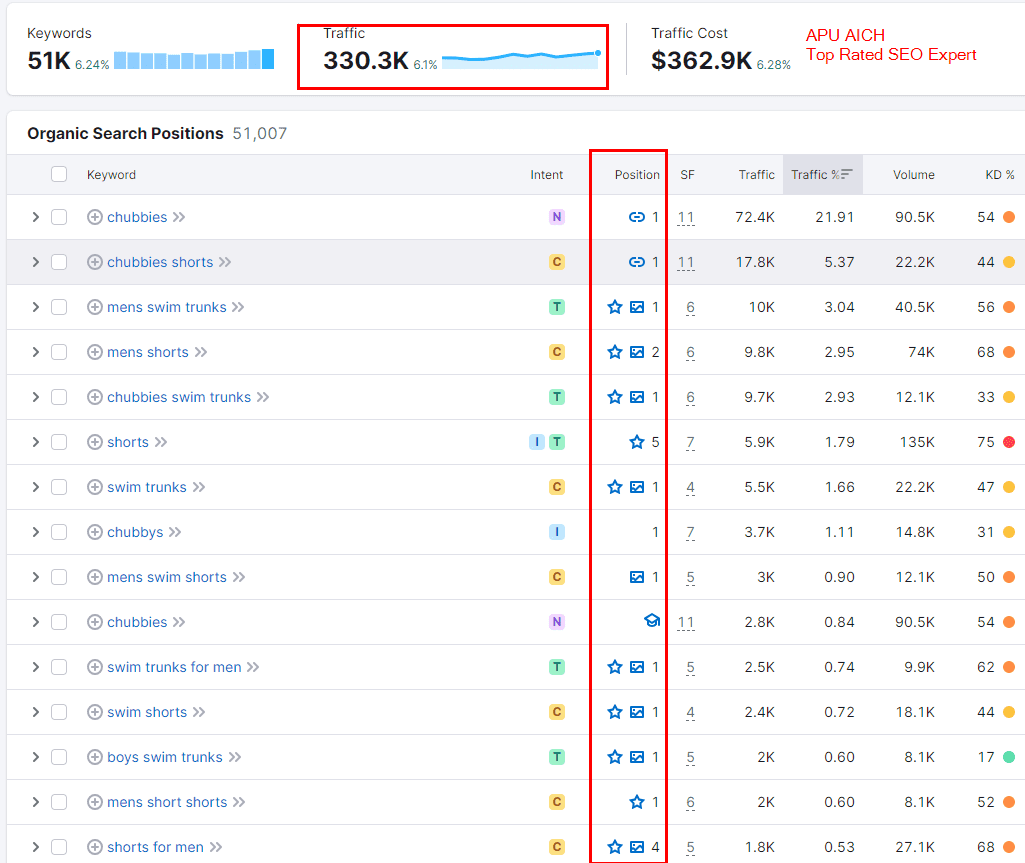Viewport: 1025px width, 863px height.
Task: Select the checkbox for 'chubbys' row
Action: coord(59,532)
